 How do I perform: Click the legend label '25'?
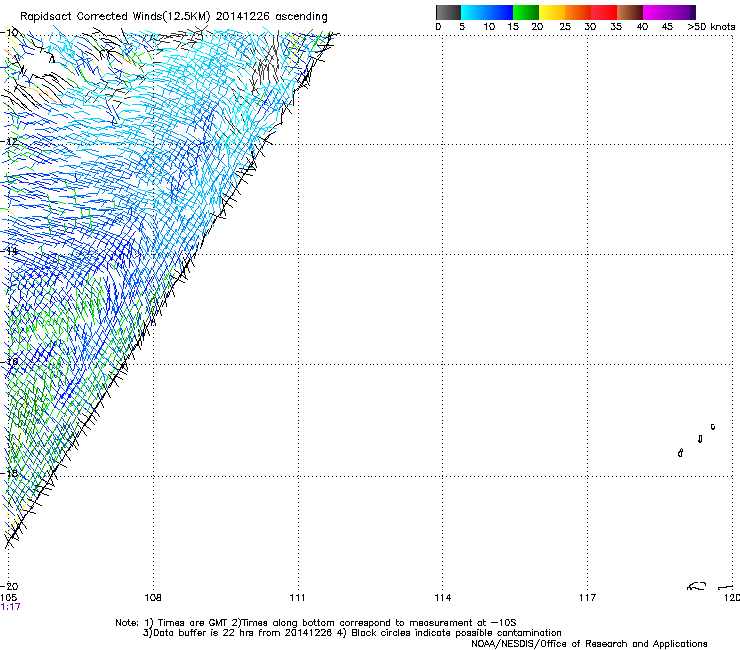[565, 27]
